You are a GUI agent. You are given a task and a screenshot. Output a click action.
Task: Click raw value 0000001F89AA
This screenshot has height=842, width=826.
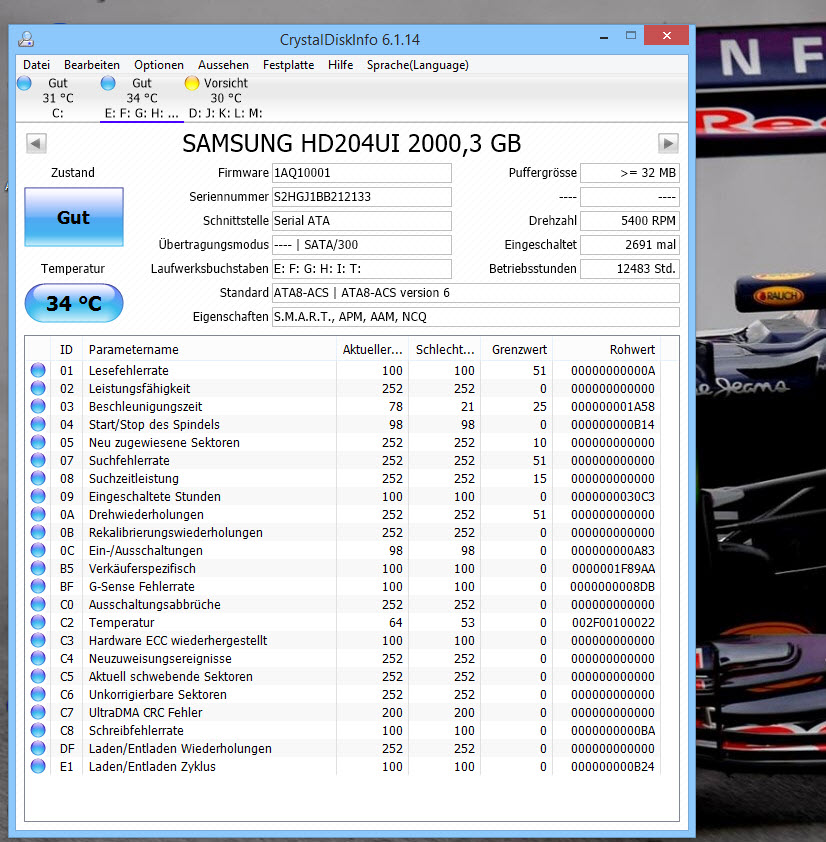pos(613,569)
